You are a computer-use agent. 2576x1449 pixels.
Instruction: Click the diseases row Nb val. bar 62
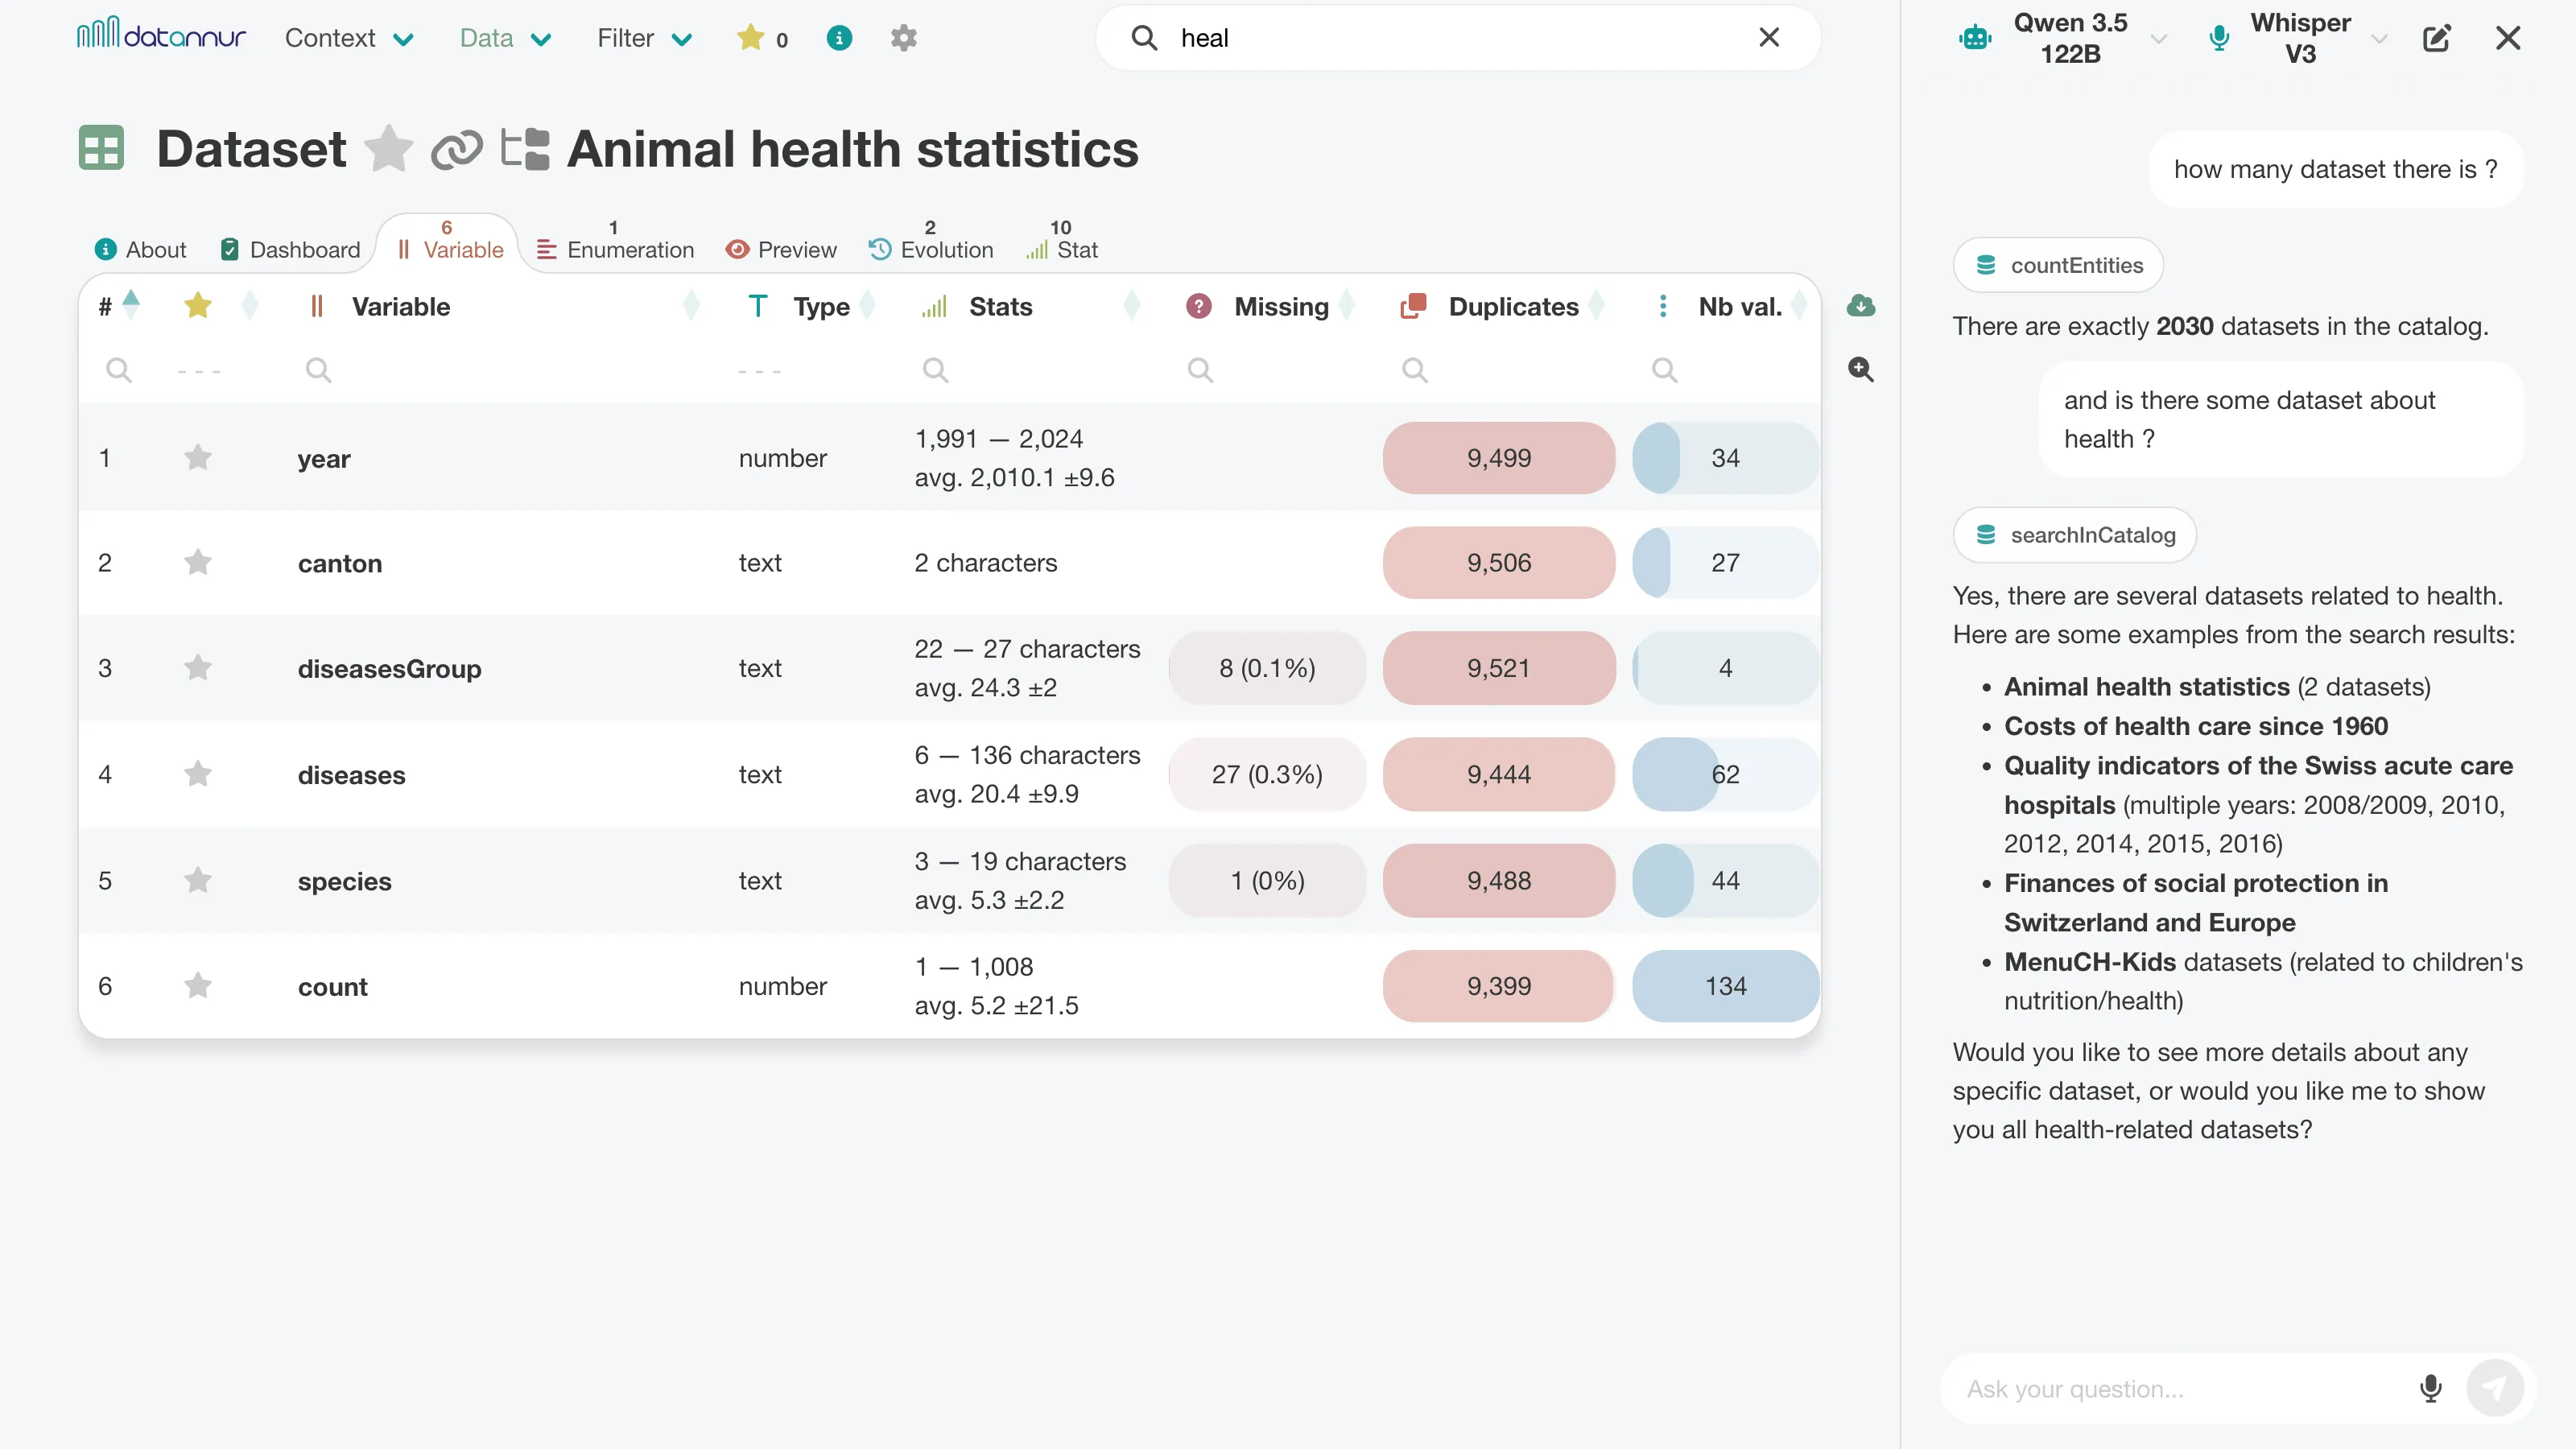click(x=1725, y=774)
